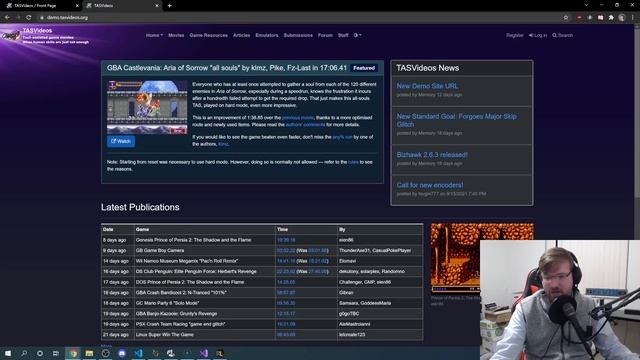Open the DS Club Penguin time link
The height and width of the screenshot is (360, 640).
[286, 271]
